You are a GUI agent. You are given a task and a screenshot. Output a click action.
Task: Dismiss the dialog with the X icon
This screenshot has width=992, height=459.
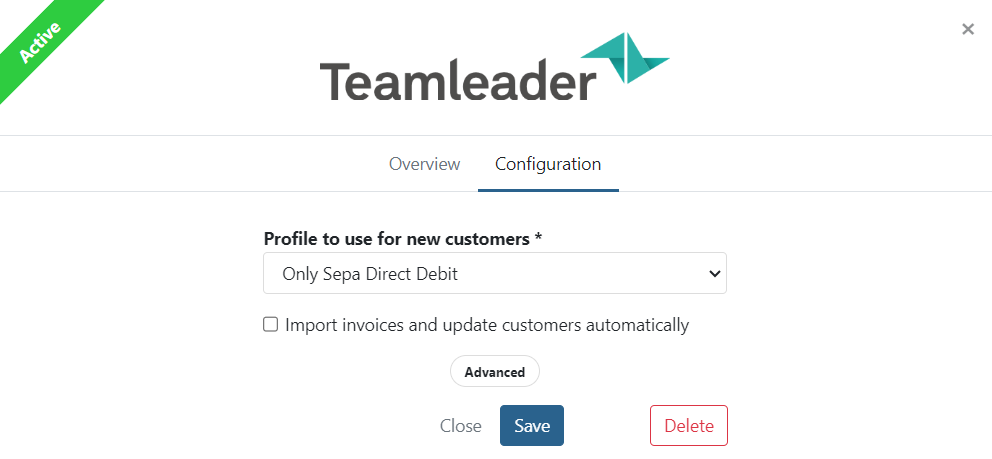968,29
